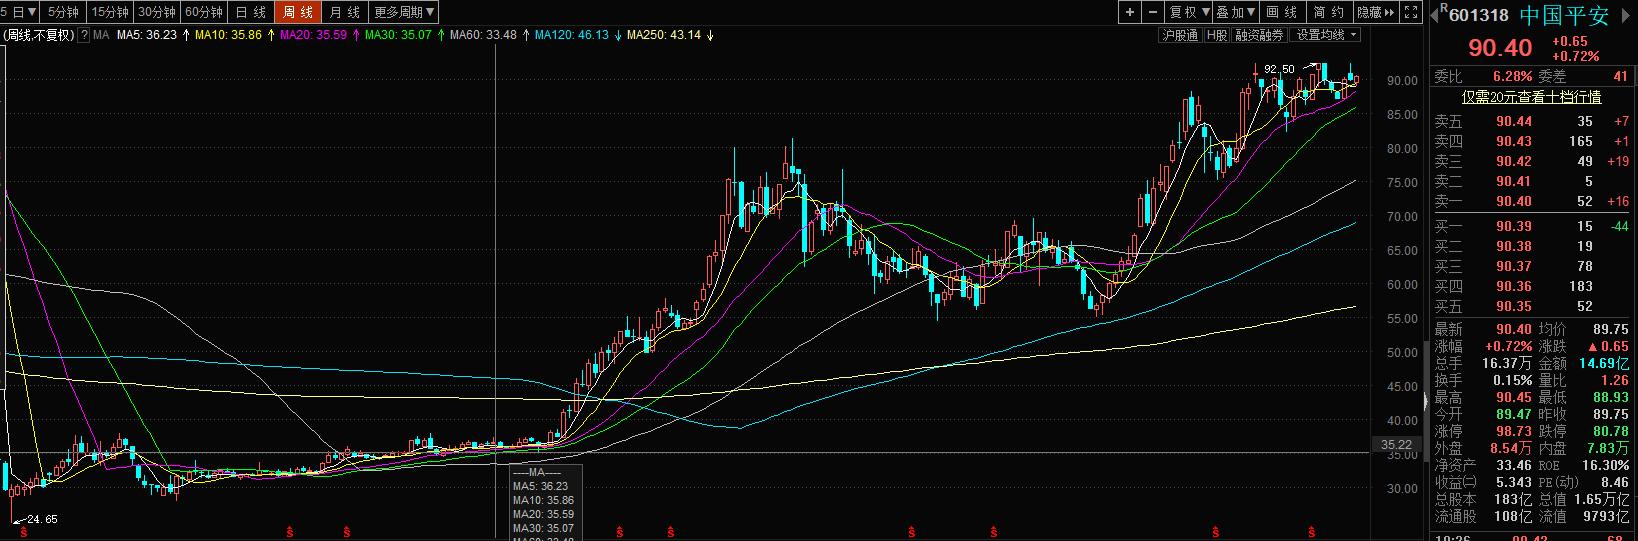Screen dimensions: 1638x541
Task: Open the 叠加 overlay dropdown
Action: click(1236, 12)
